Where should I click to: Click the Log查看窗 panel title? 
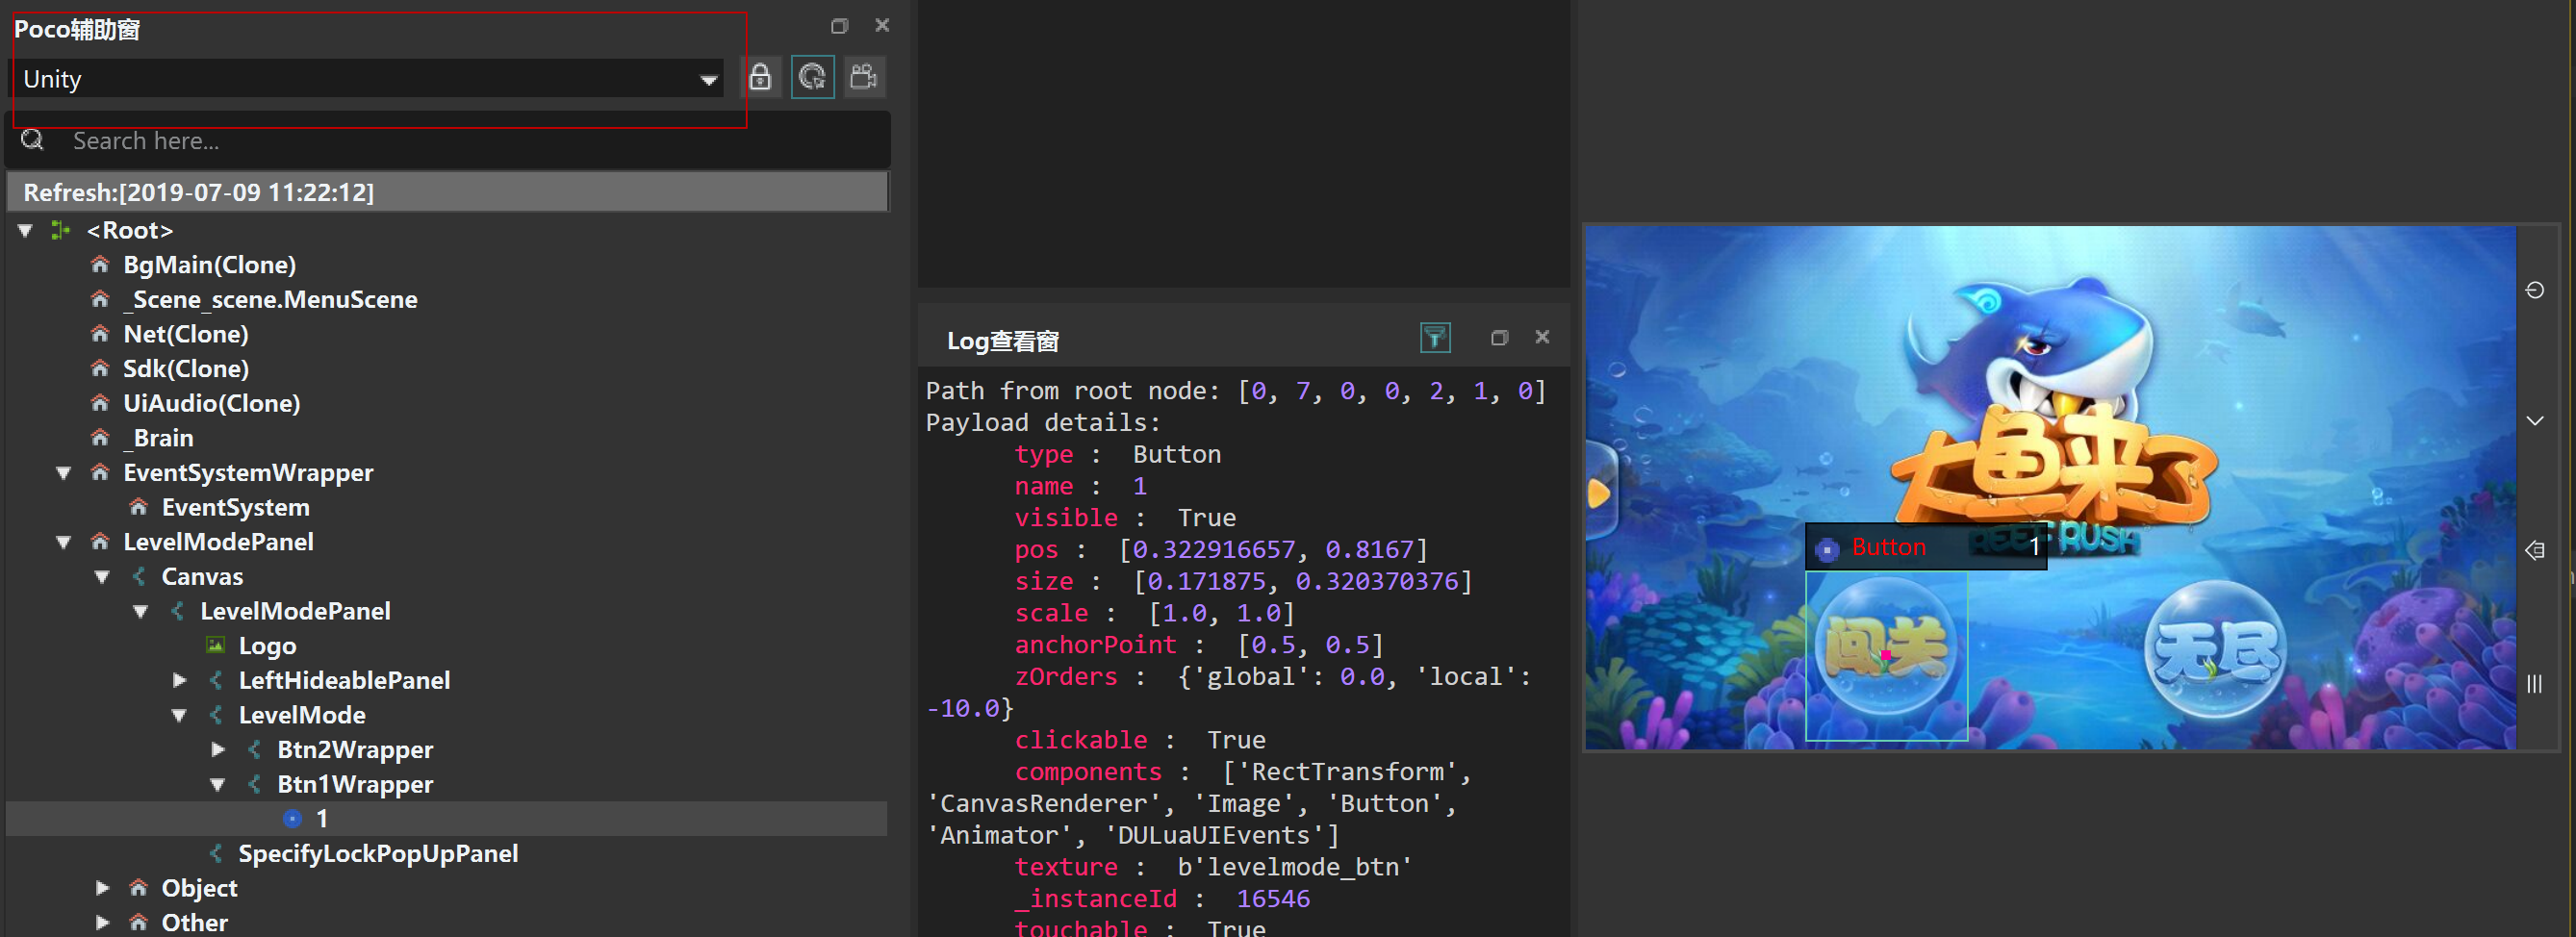[x=1004, y=340]
